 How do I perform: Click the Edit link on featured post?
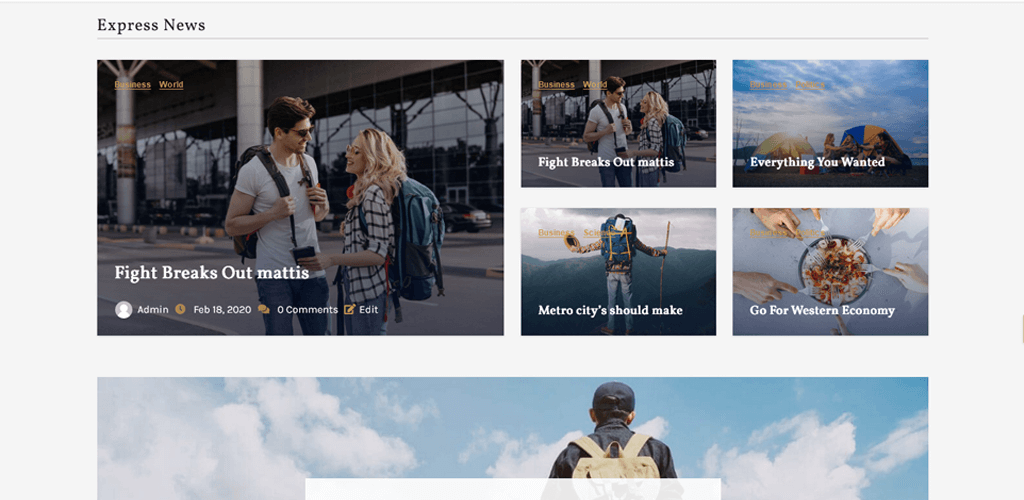[x=368, y=309]
